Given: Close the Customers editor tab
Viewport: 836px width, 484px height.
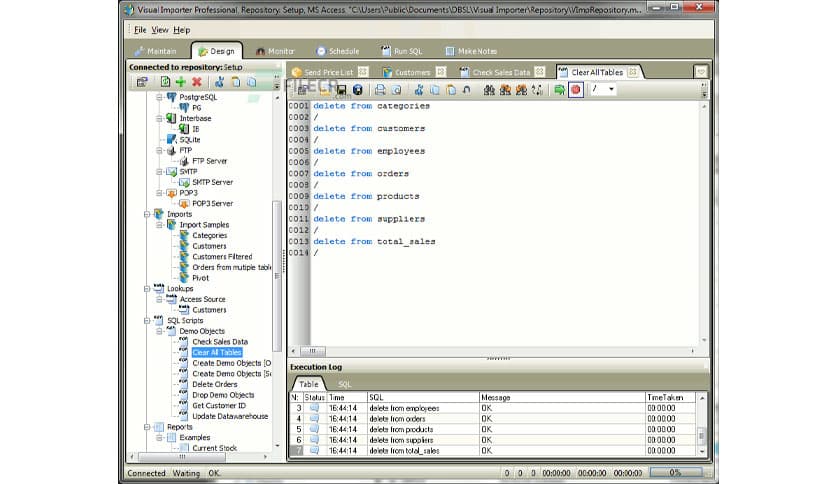Looking at the screenshot, I should pos(440,71).
